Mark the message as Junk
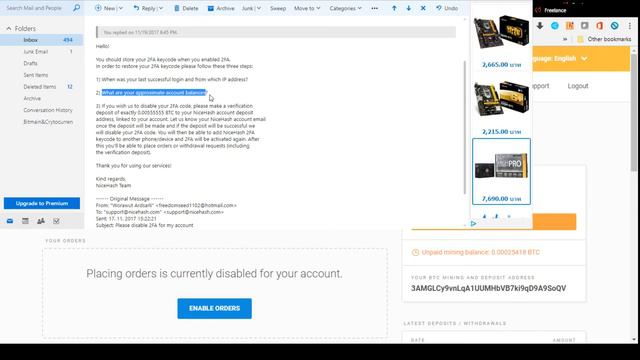 (247, 8)
